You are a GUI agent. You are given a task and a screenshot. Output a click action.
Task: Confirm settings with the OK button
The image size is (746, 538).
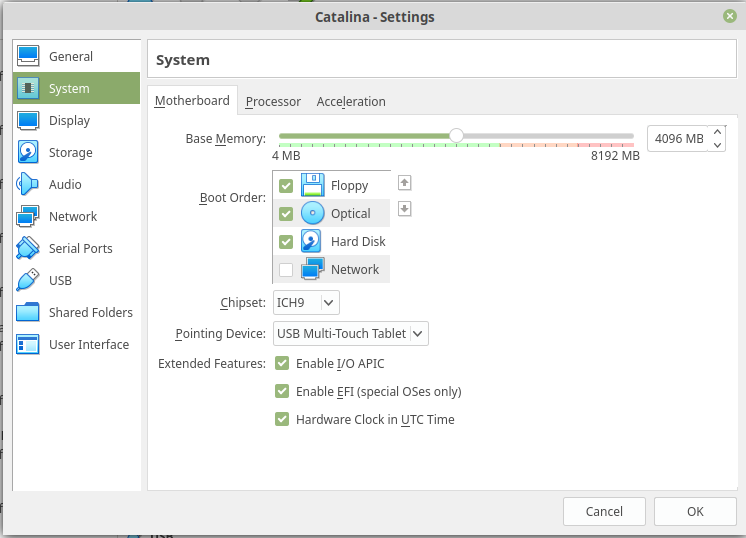coord(695,511)
